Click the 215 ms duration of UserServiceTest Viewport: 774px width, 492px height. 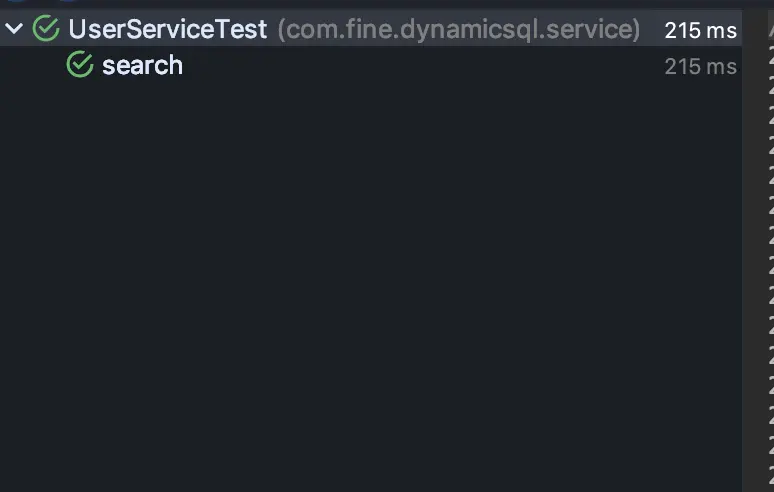point(700,30)
